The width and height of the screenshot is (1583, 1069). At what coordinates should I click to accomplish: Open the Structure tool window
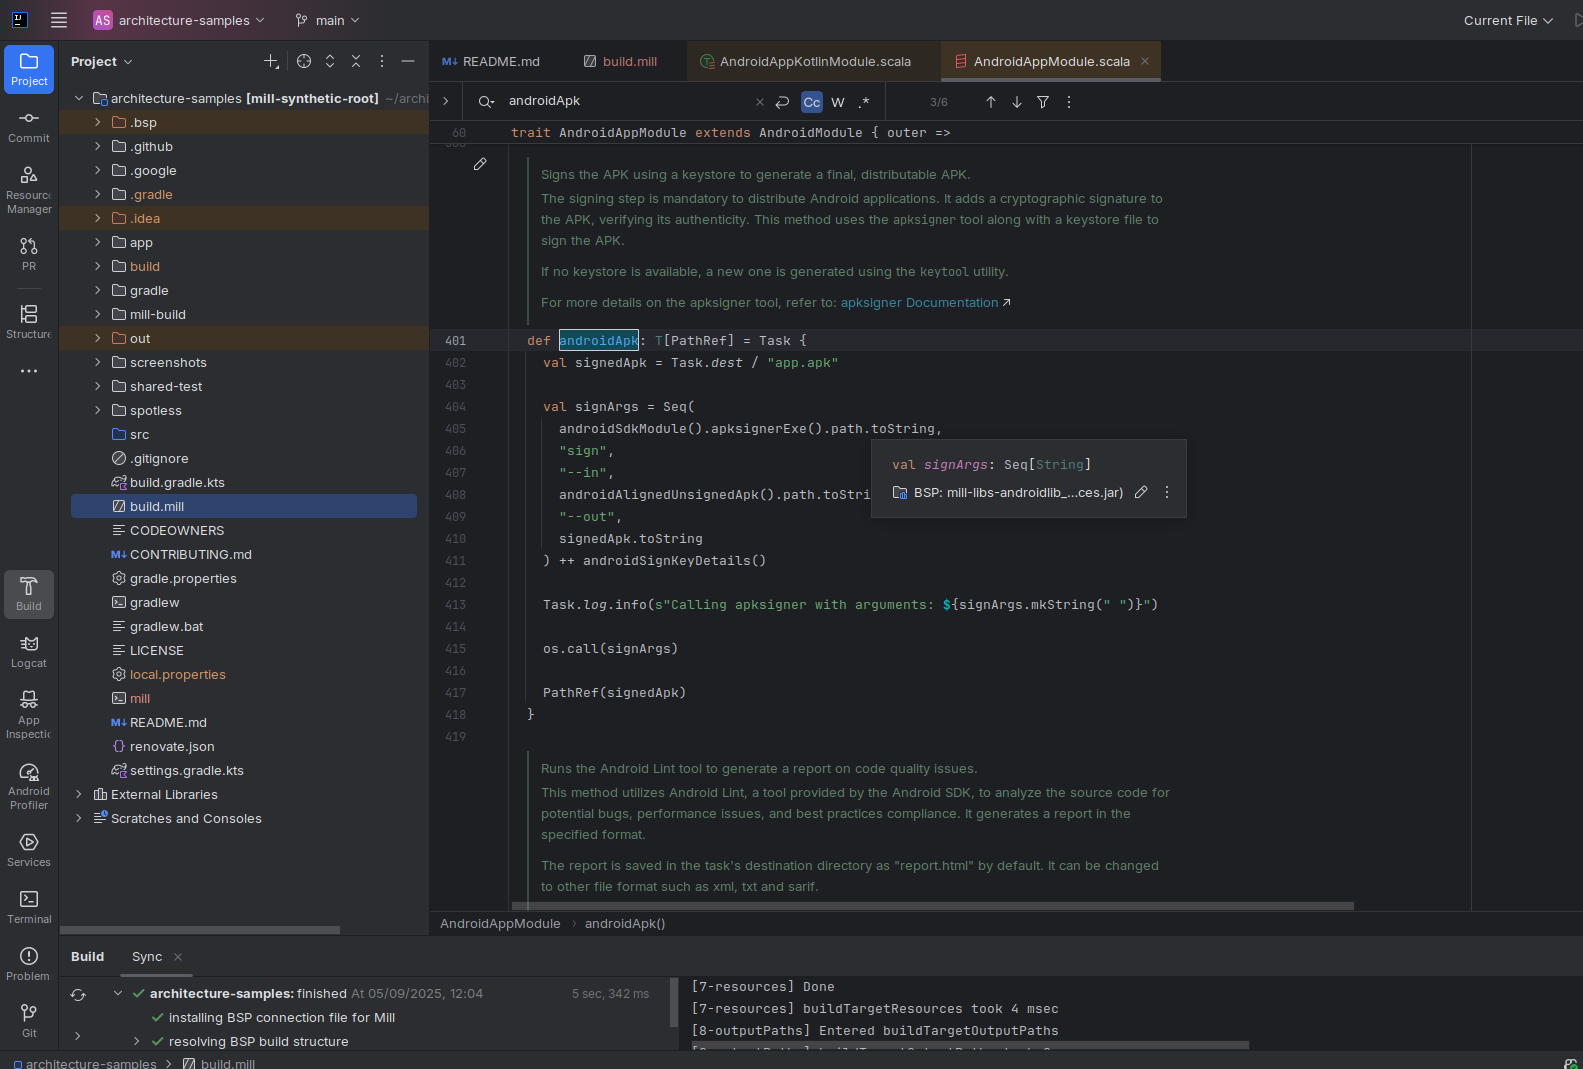point(29,322)
